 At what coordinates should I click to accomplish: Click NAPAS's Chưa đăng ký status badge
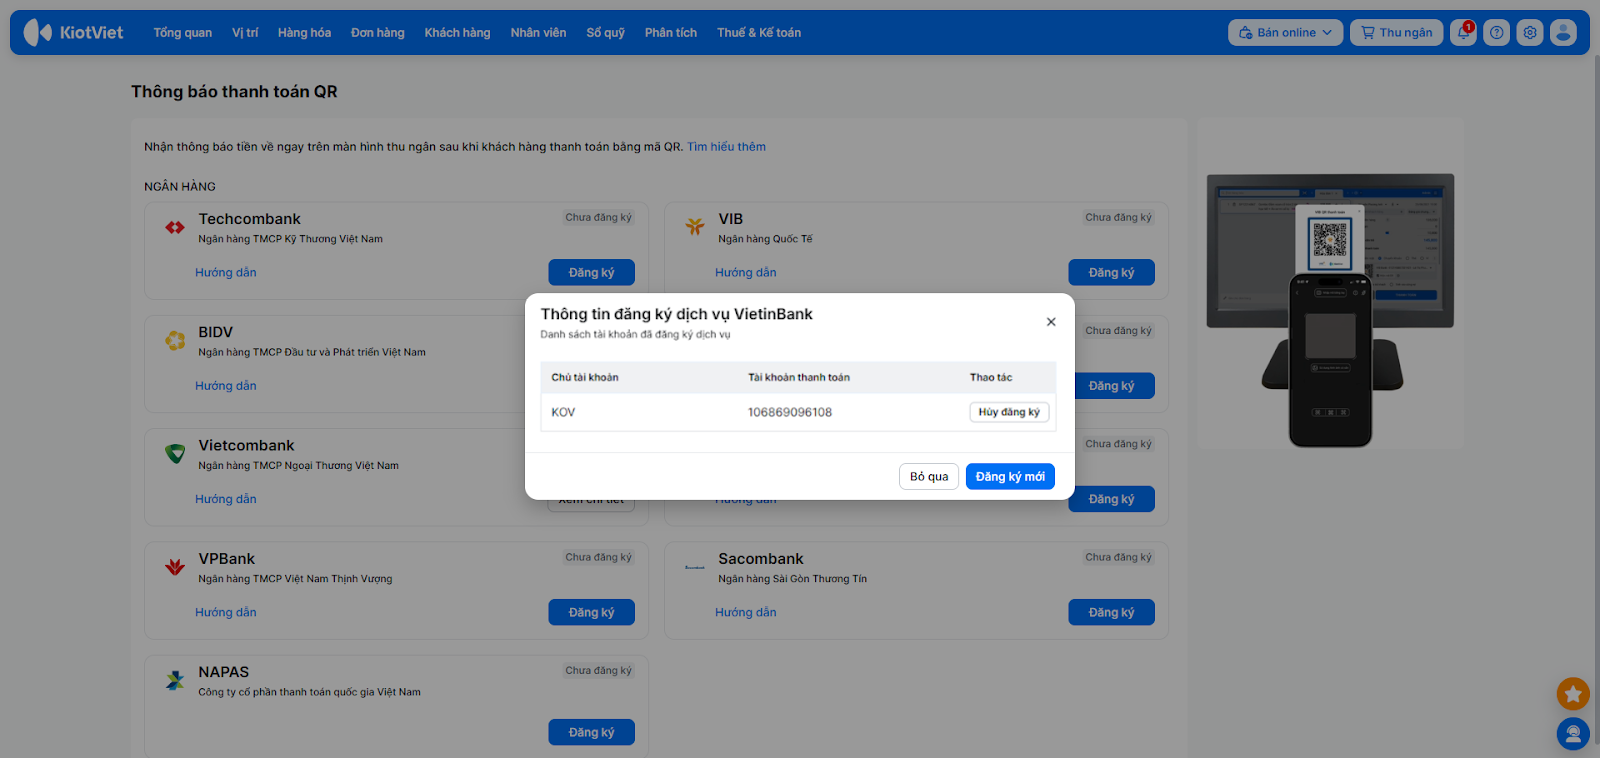[x=598, y=670]
